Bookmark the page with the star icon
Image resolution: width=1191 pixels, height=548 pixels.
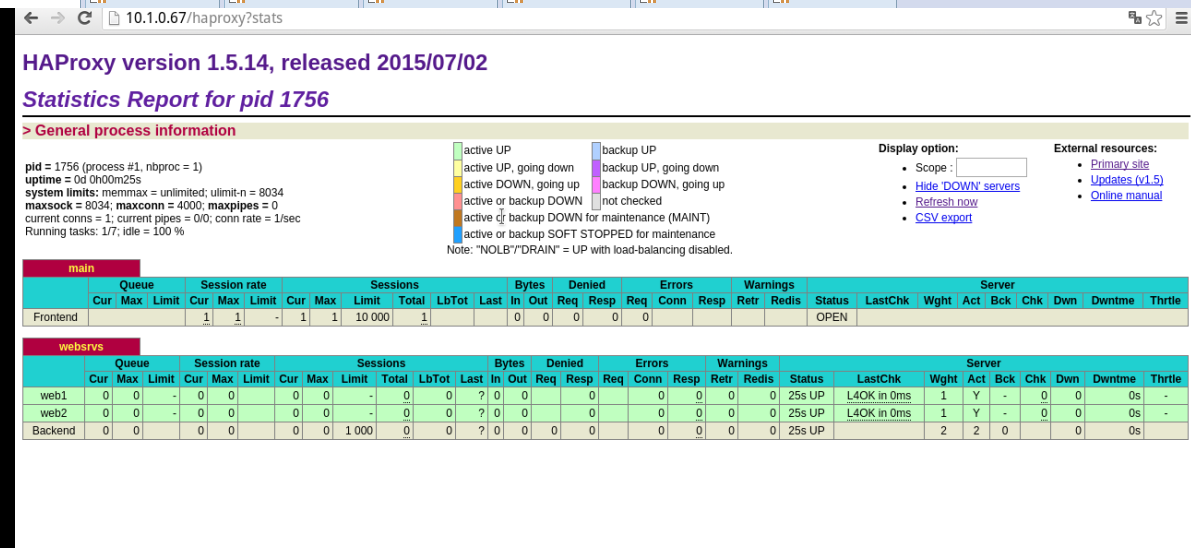coord(1154,18)
